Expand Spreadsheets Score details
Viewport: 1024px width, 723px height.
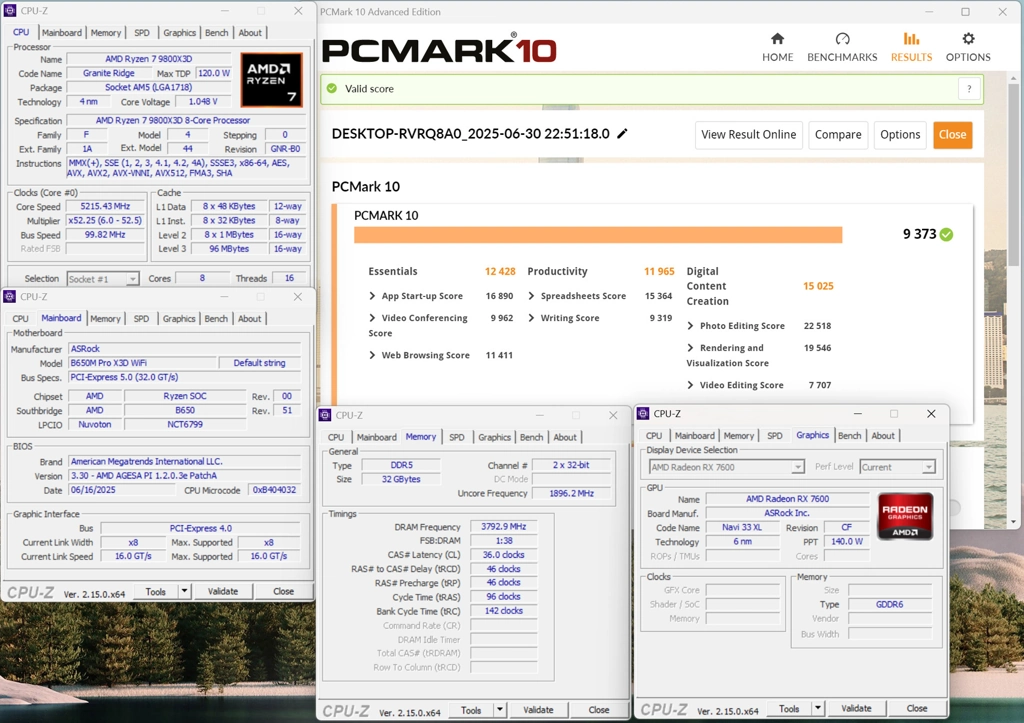coord(531,296)
